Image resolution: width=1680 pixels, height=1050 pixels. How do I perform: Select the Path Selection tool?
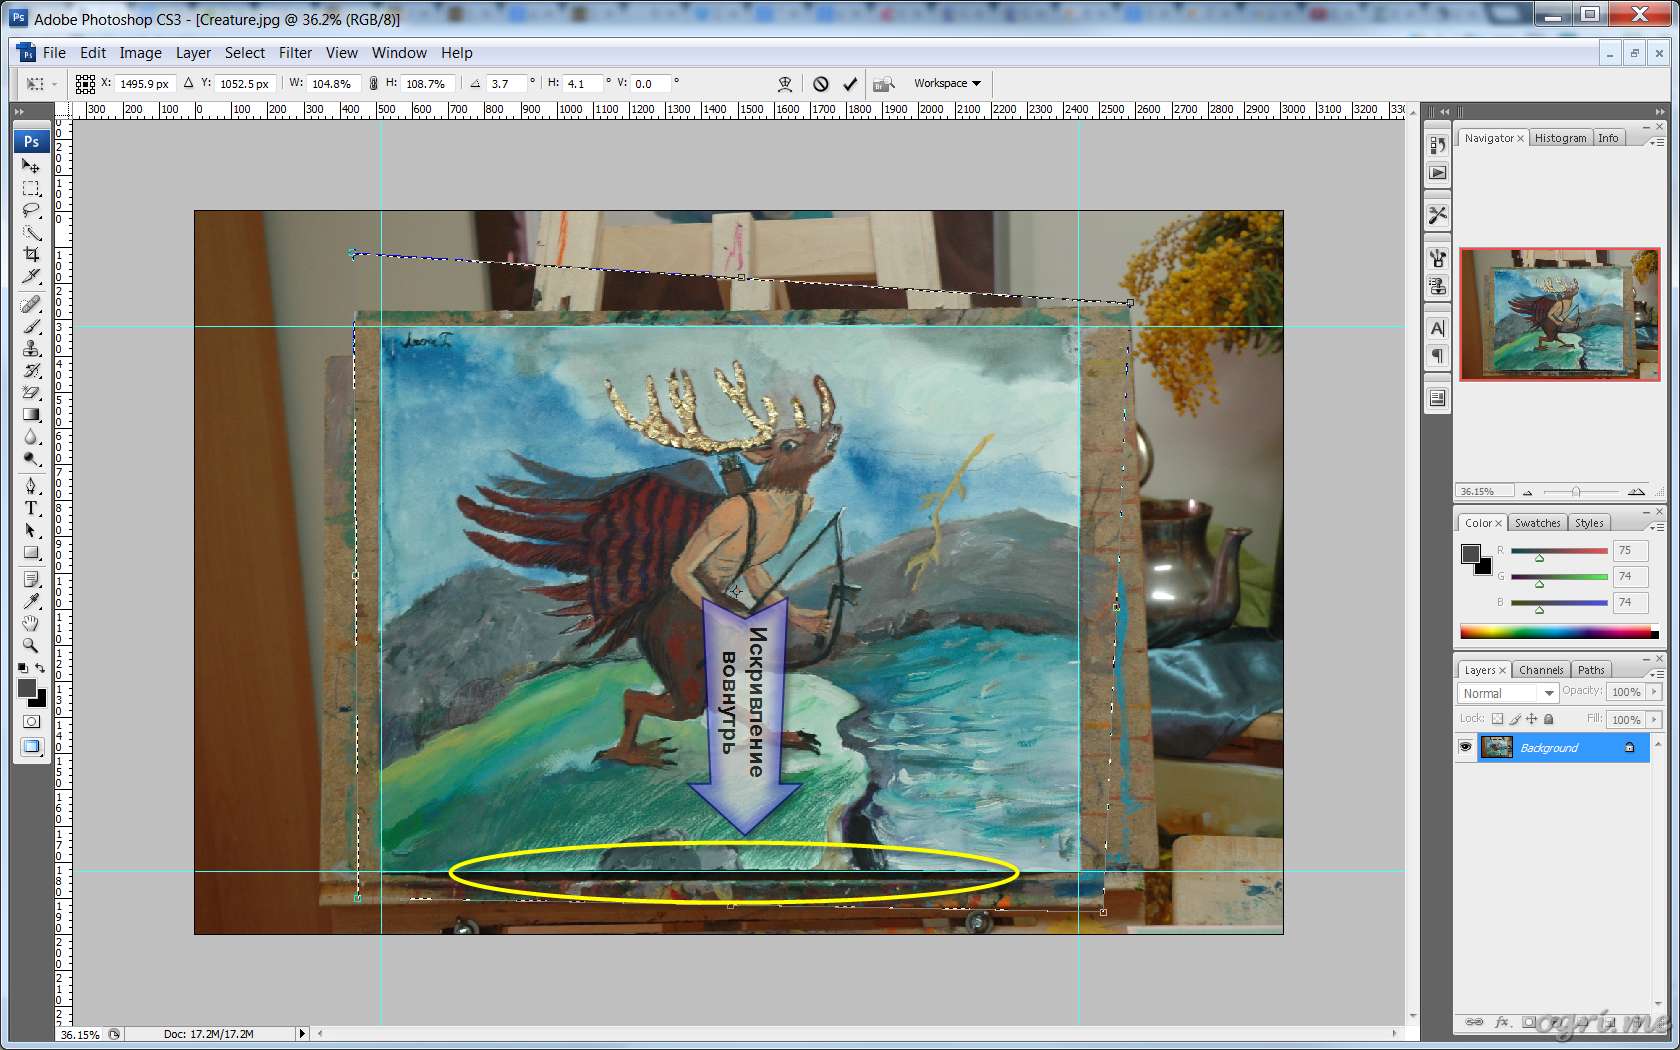[31, 530]
